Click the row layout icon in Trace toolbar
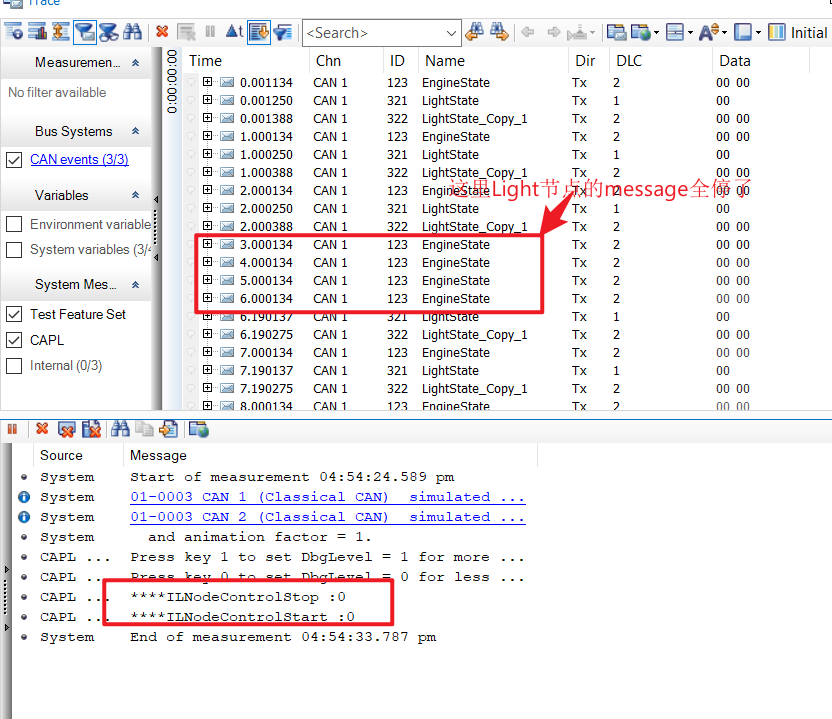The width and height of the screenshot is (832, 719). (675, 32)
